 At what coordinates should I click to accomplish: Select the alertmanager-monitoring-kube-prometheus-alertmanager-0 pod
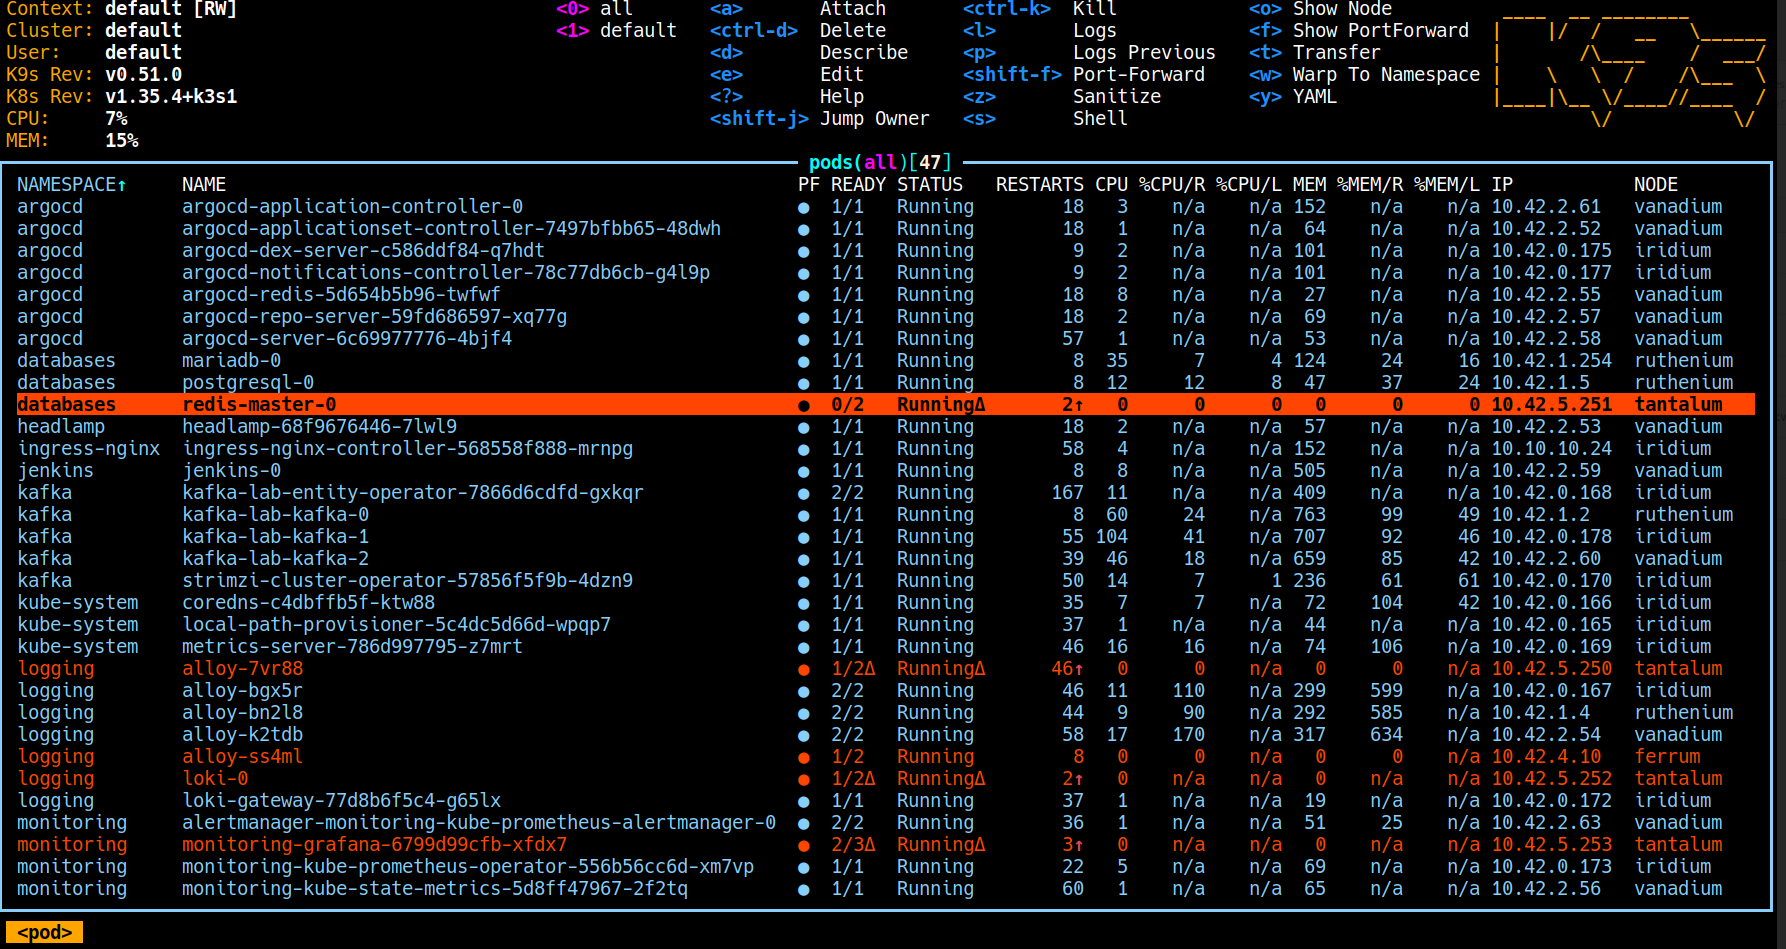479,823
